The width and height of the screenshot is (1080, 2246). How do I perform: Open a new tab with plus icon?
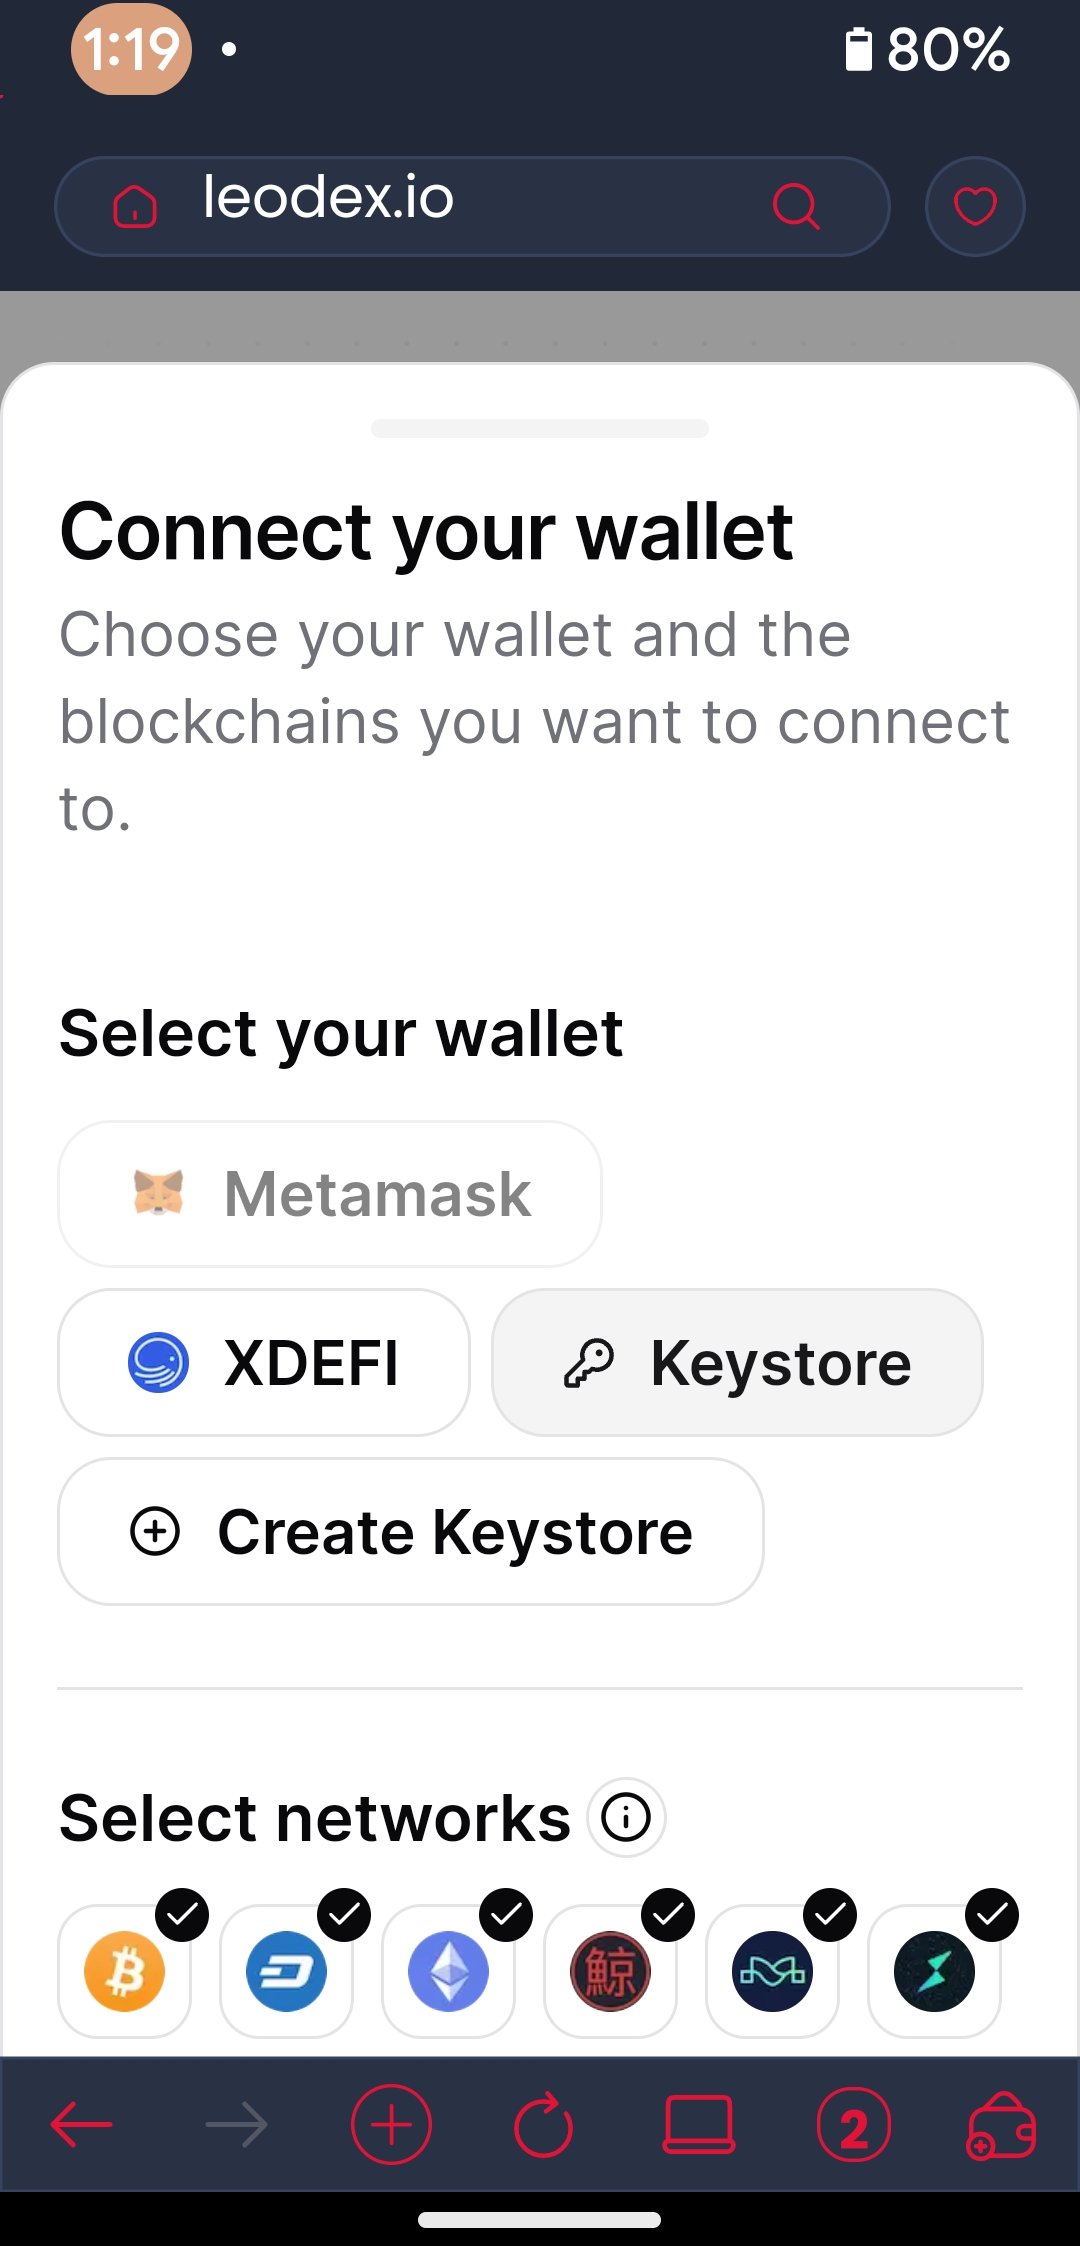point(391,2124)
